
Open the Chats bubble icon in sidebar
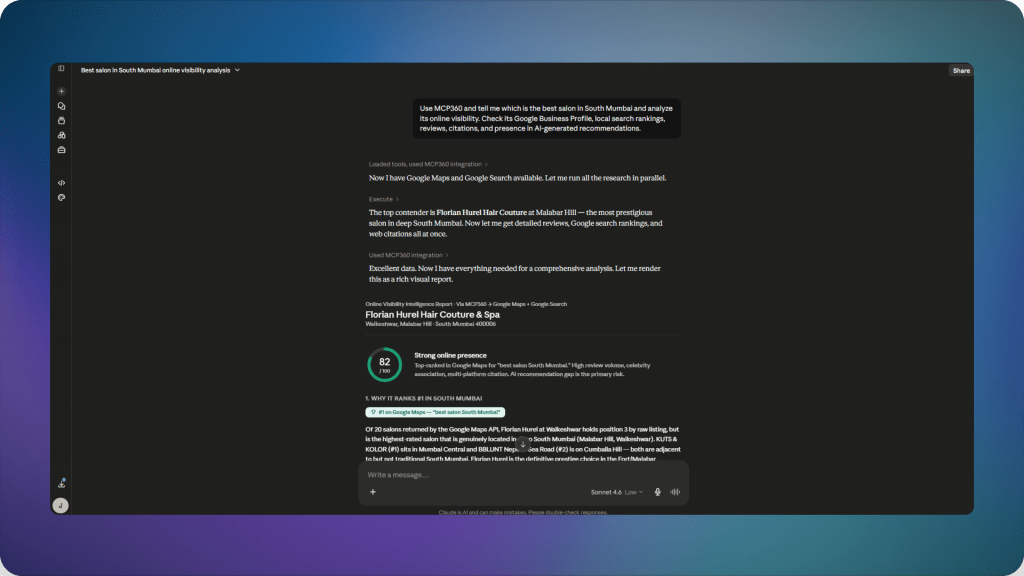(61, 106)
